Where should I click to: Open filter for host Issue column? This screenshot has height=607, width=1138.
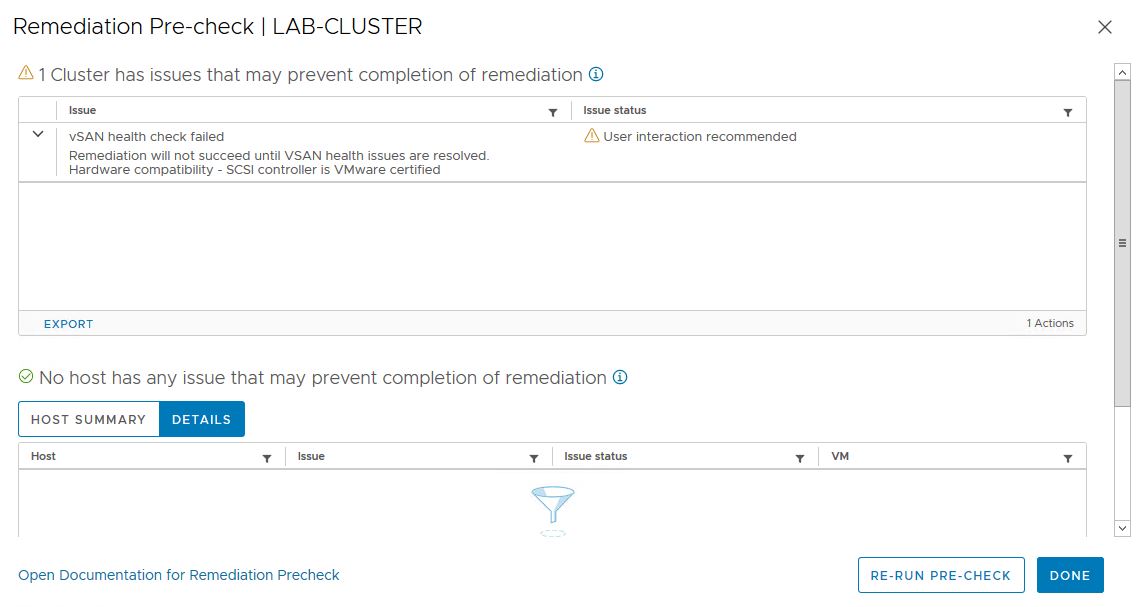tap(534, 458)
